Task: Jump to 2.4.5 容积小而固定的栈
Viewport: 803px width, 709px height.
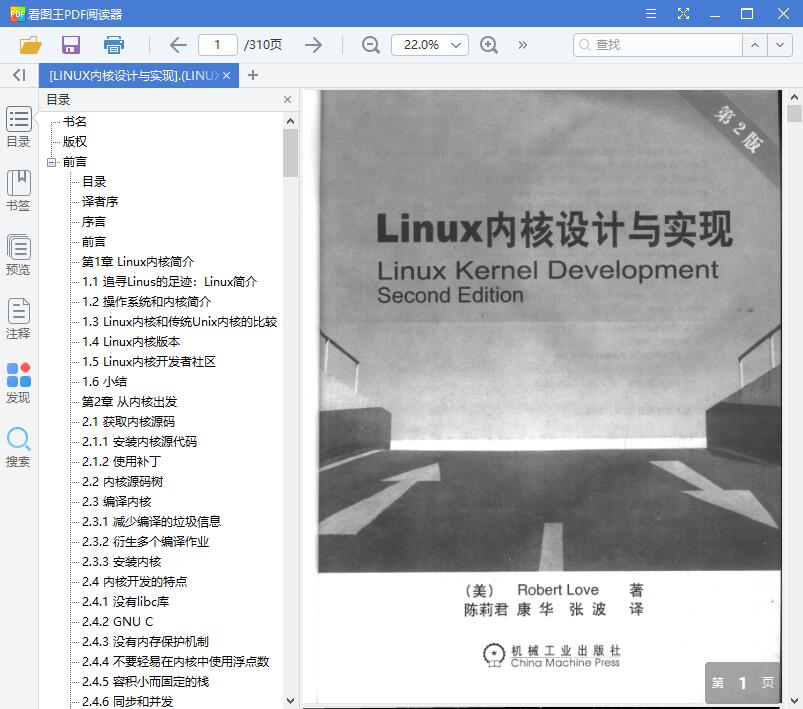Action: pyautogui.click(x=145, y=681)
